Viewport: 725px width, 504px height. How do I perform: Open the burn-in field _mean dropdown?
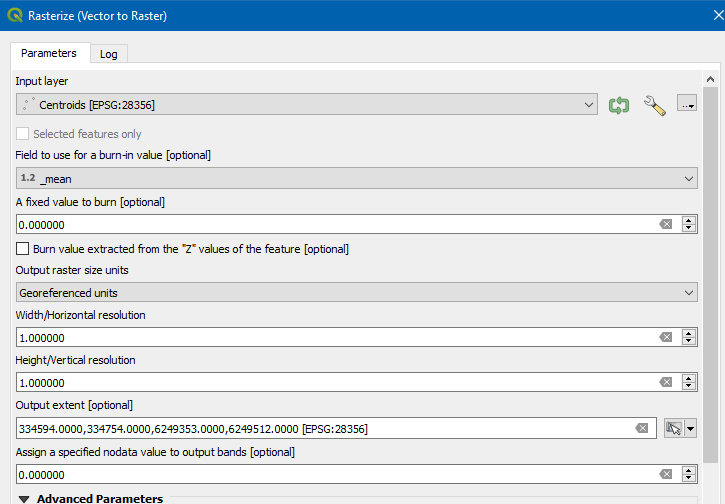[356, 178]
